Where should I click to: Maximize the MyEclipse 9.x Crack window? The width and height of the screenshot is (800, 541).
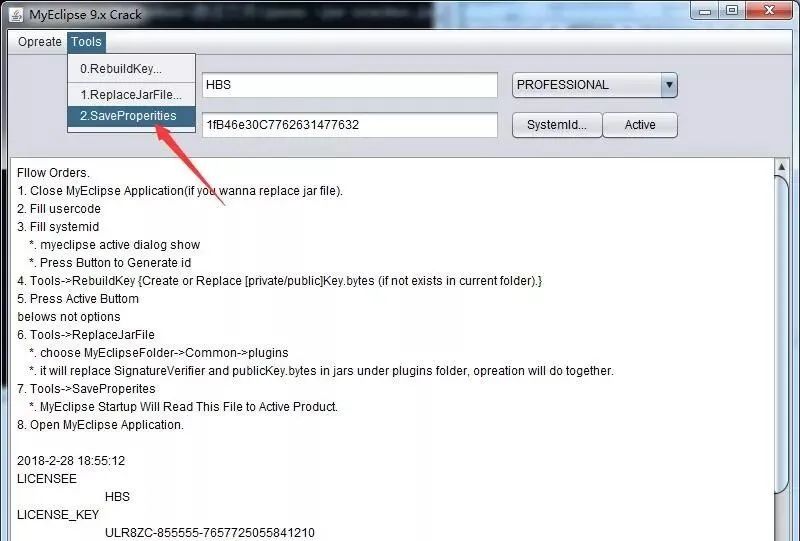[x=733, y=11]
